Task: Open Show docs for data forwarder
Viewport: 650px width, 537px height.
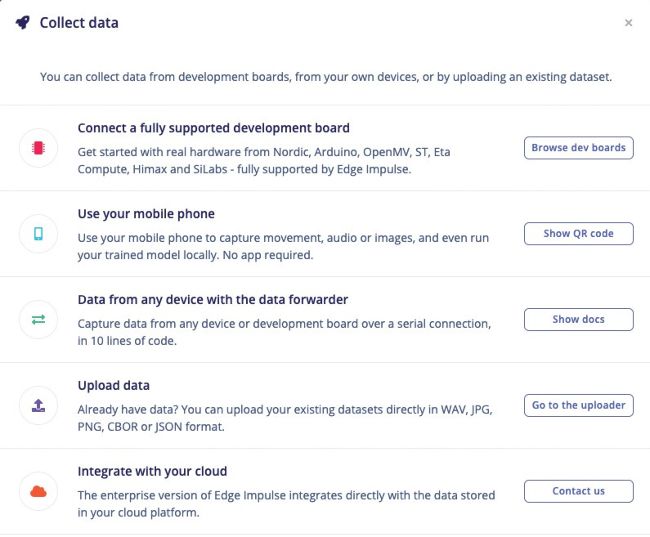Action: coord(579,319)
